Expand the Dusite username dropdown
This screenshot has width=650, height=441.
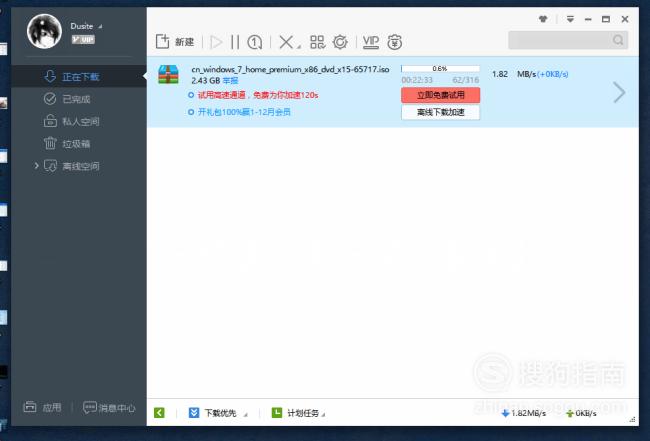tap(100, 27)
